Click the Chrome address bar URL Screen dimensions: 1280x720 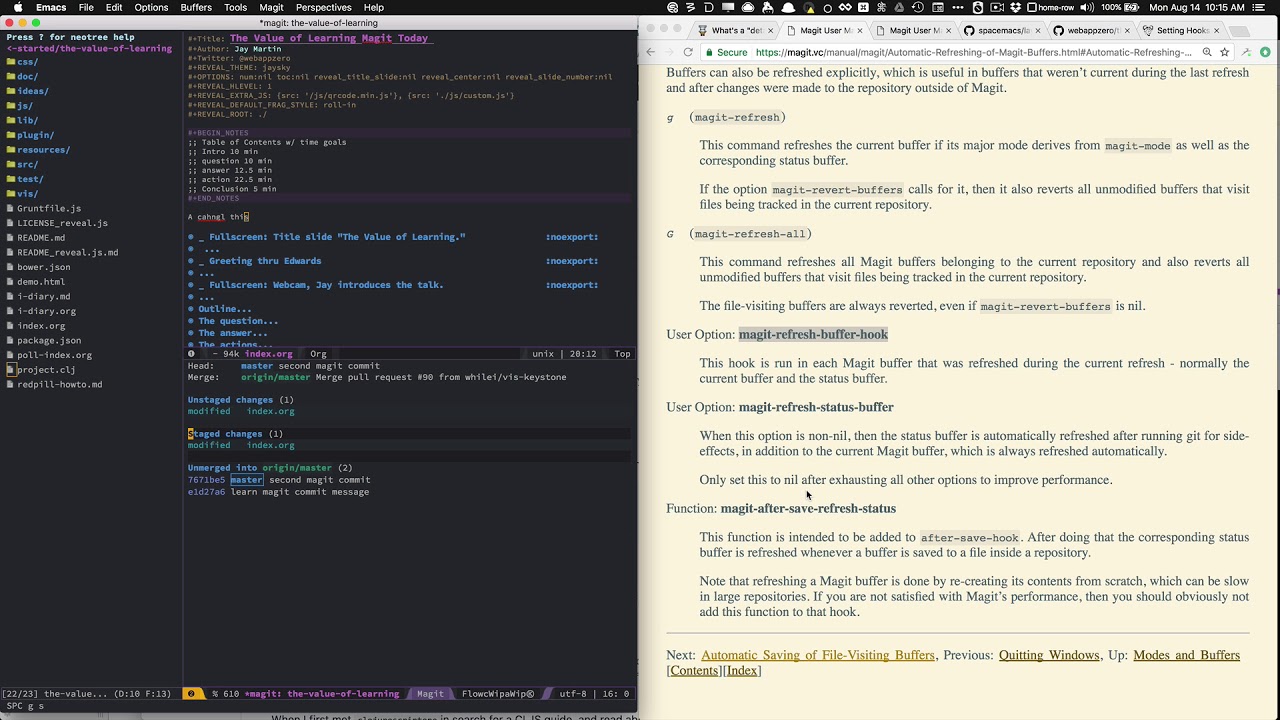click(x=973, y=52)
